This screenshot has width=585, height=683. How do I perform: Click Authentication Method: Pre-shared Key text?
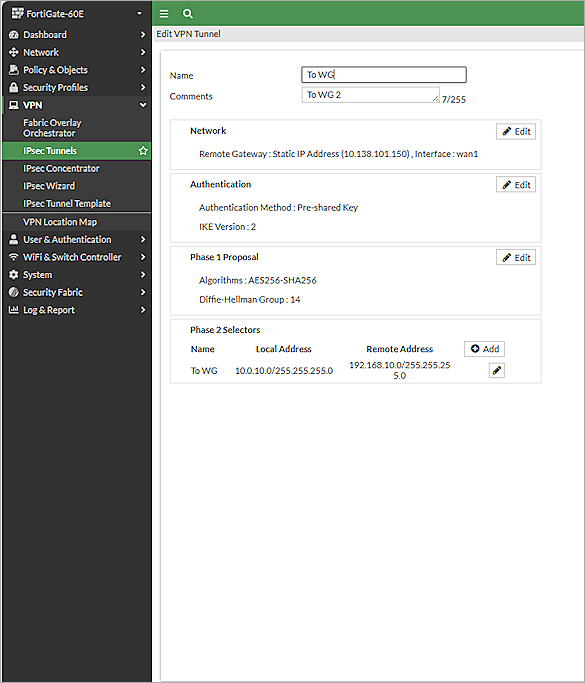[x=278, y=207]
